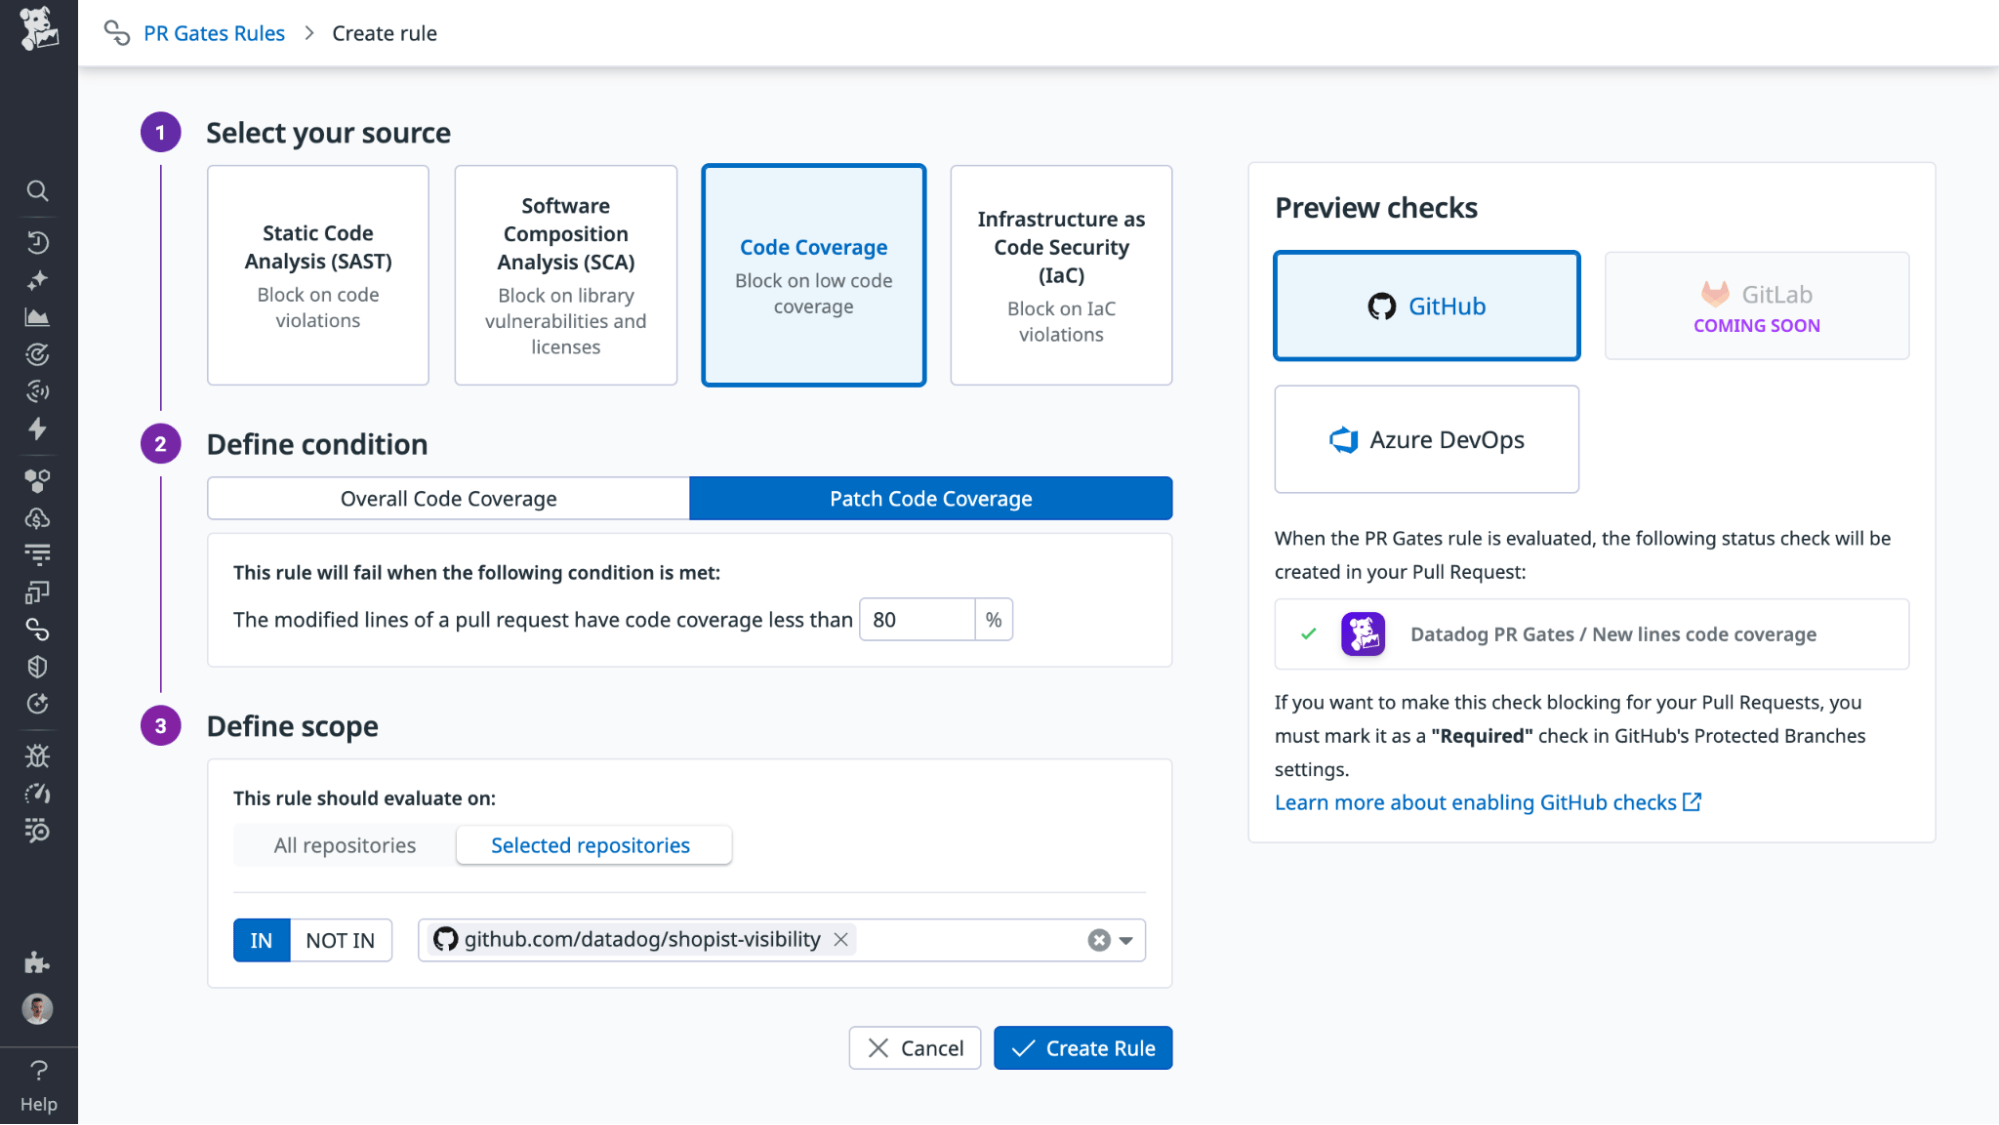Open the Search icon in the sidebar
This screenshot has width=1999, height=1125.
pyautogui.click(x=38, y=191)
